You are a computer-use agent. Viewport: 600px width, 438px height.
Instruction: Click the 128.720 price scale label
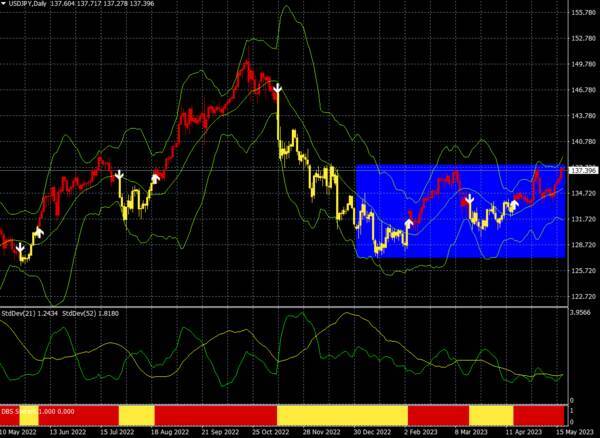[x=583, y=245]
